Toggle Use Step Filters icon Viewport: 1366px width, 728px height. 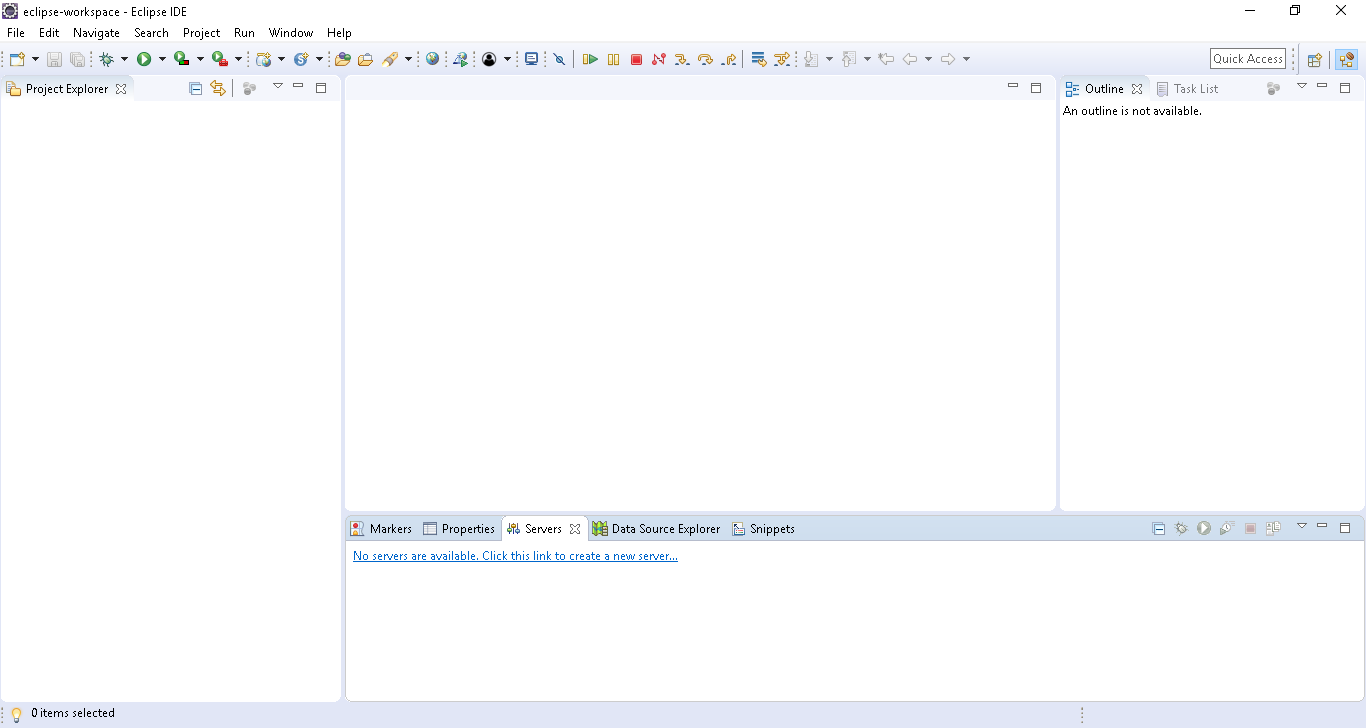coord(782,59)
